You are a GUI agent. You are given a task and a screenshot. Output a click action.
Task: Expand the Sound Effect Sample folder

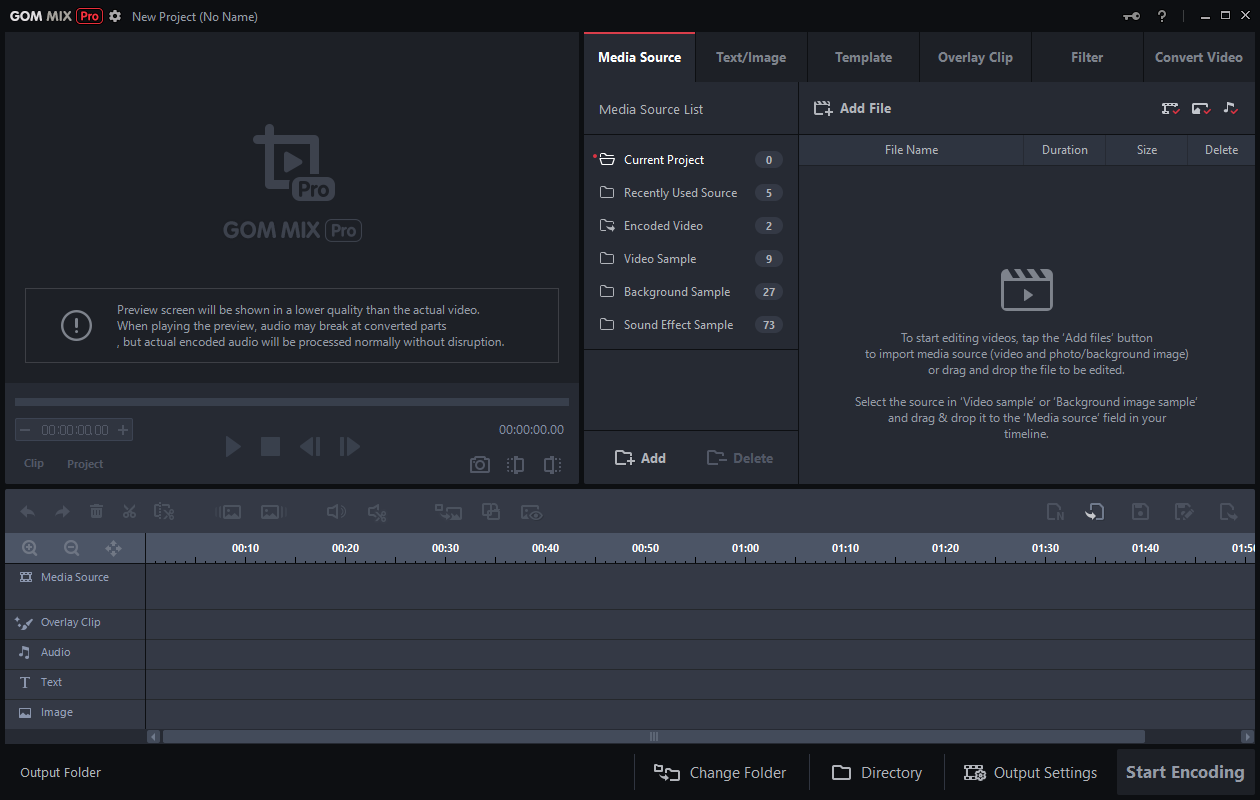pos(678,325)
